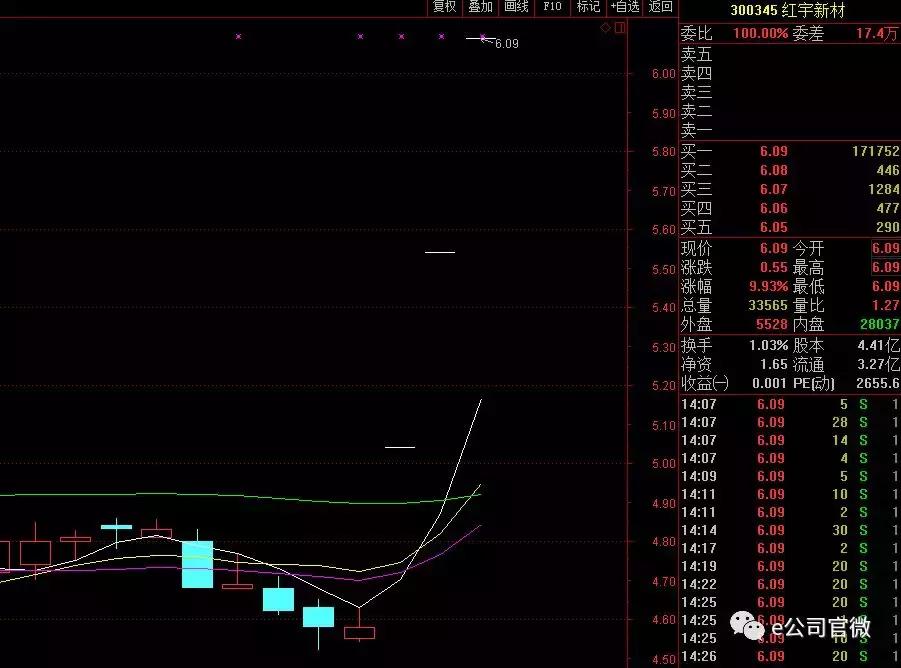Viewport: 901px width, 668px height.
Task: Click the 流通 3.27亿 value
Action: click(x=879, y=364)
